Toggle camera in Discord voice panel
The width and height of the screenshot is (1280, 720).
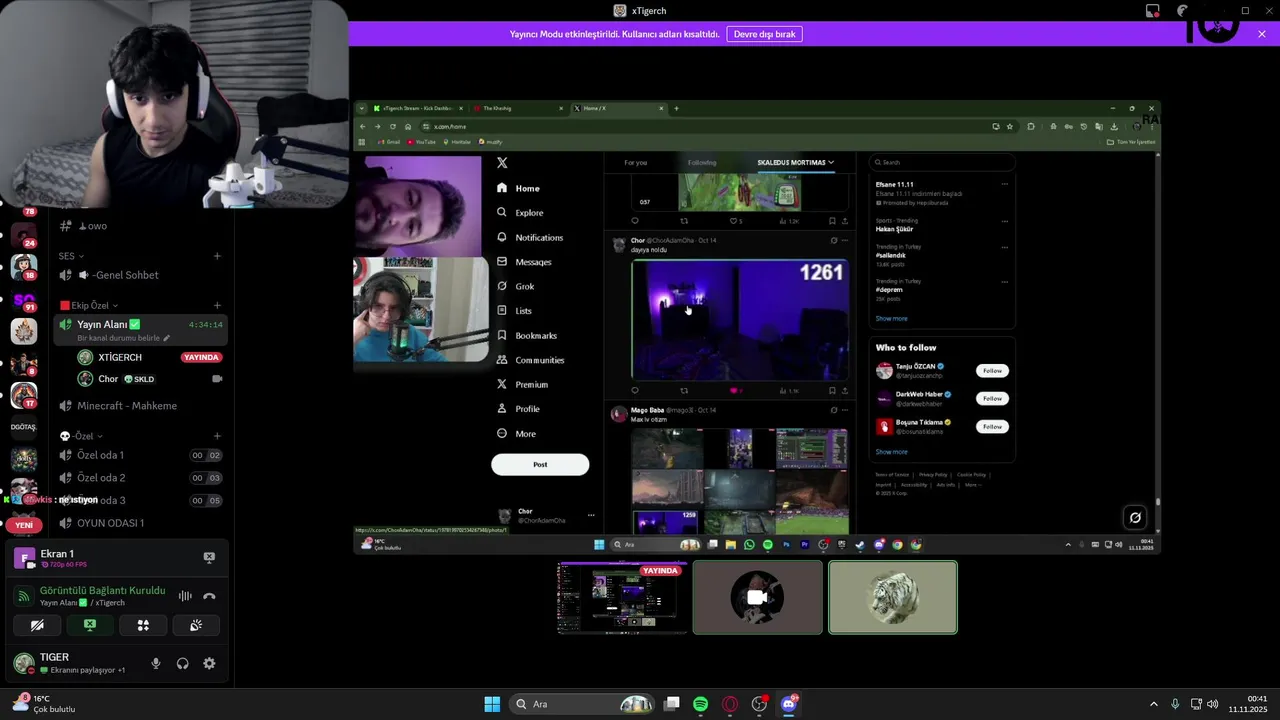coord(37,625)
